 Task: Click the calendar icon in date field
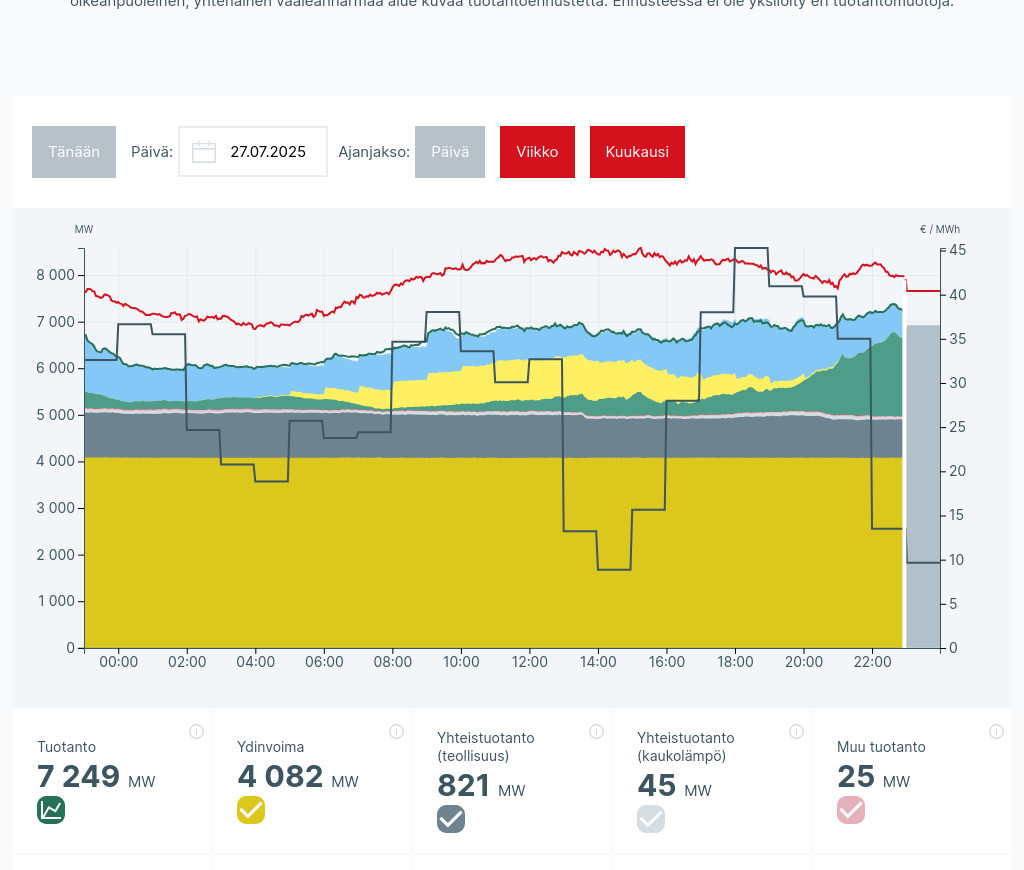point(204,152)
